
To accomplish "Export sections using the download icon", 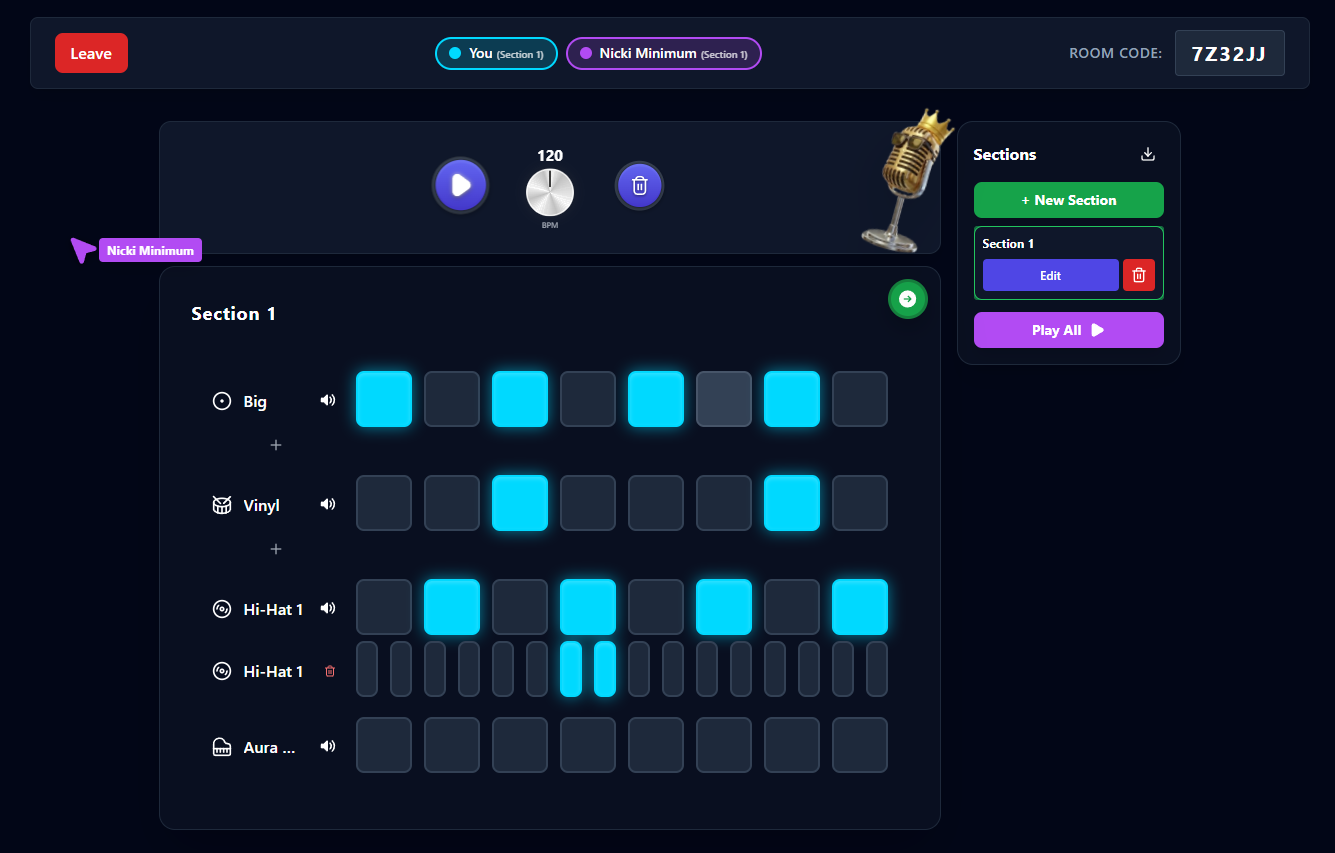I will tap(1147, 154).
